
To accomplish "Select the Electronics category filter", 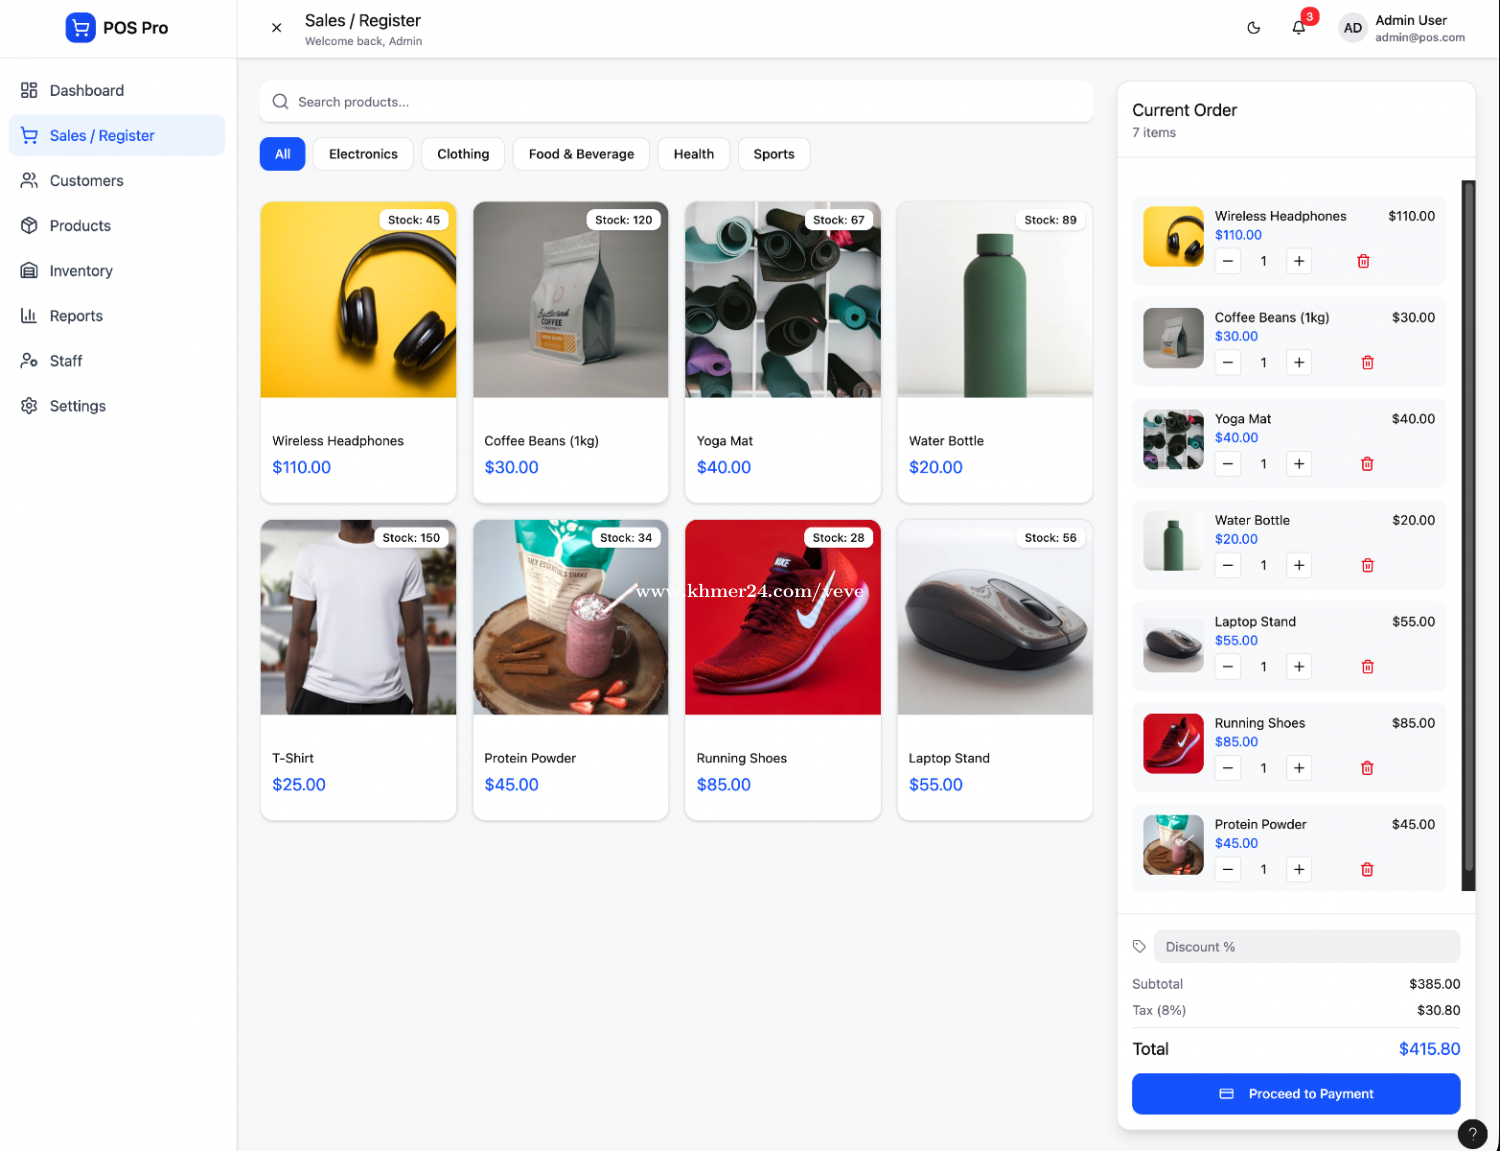I will pyautogui.click(x=363, y=154).
